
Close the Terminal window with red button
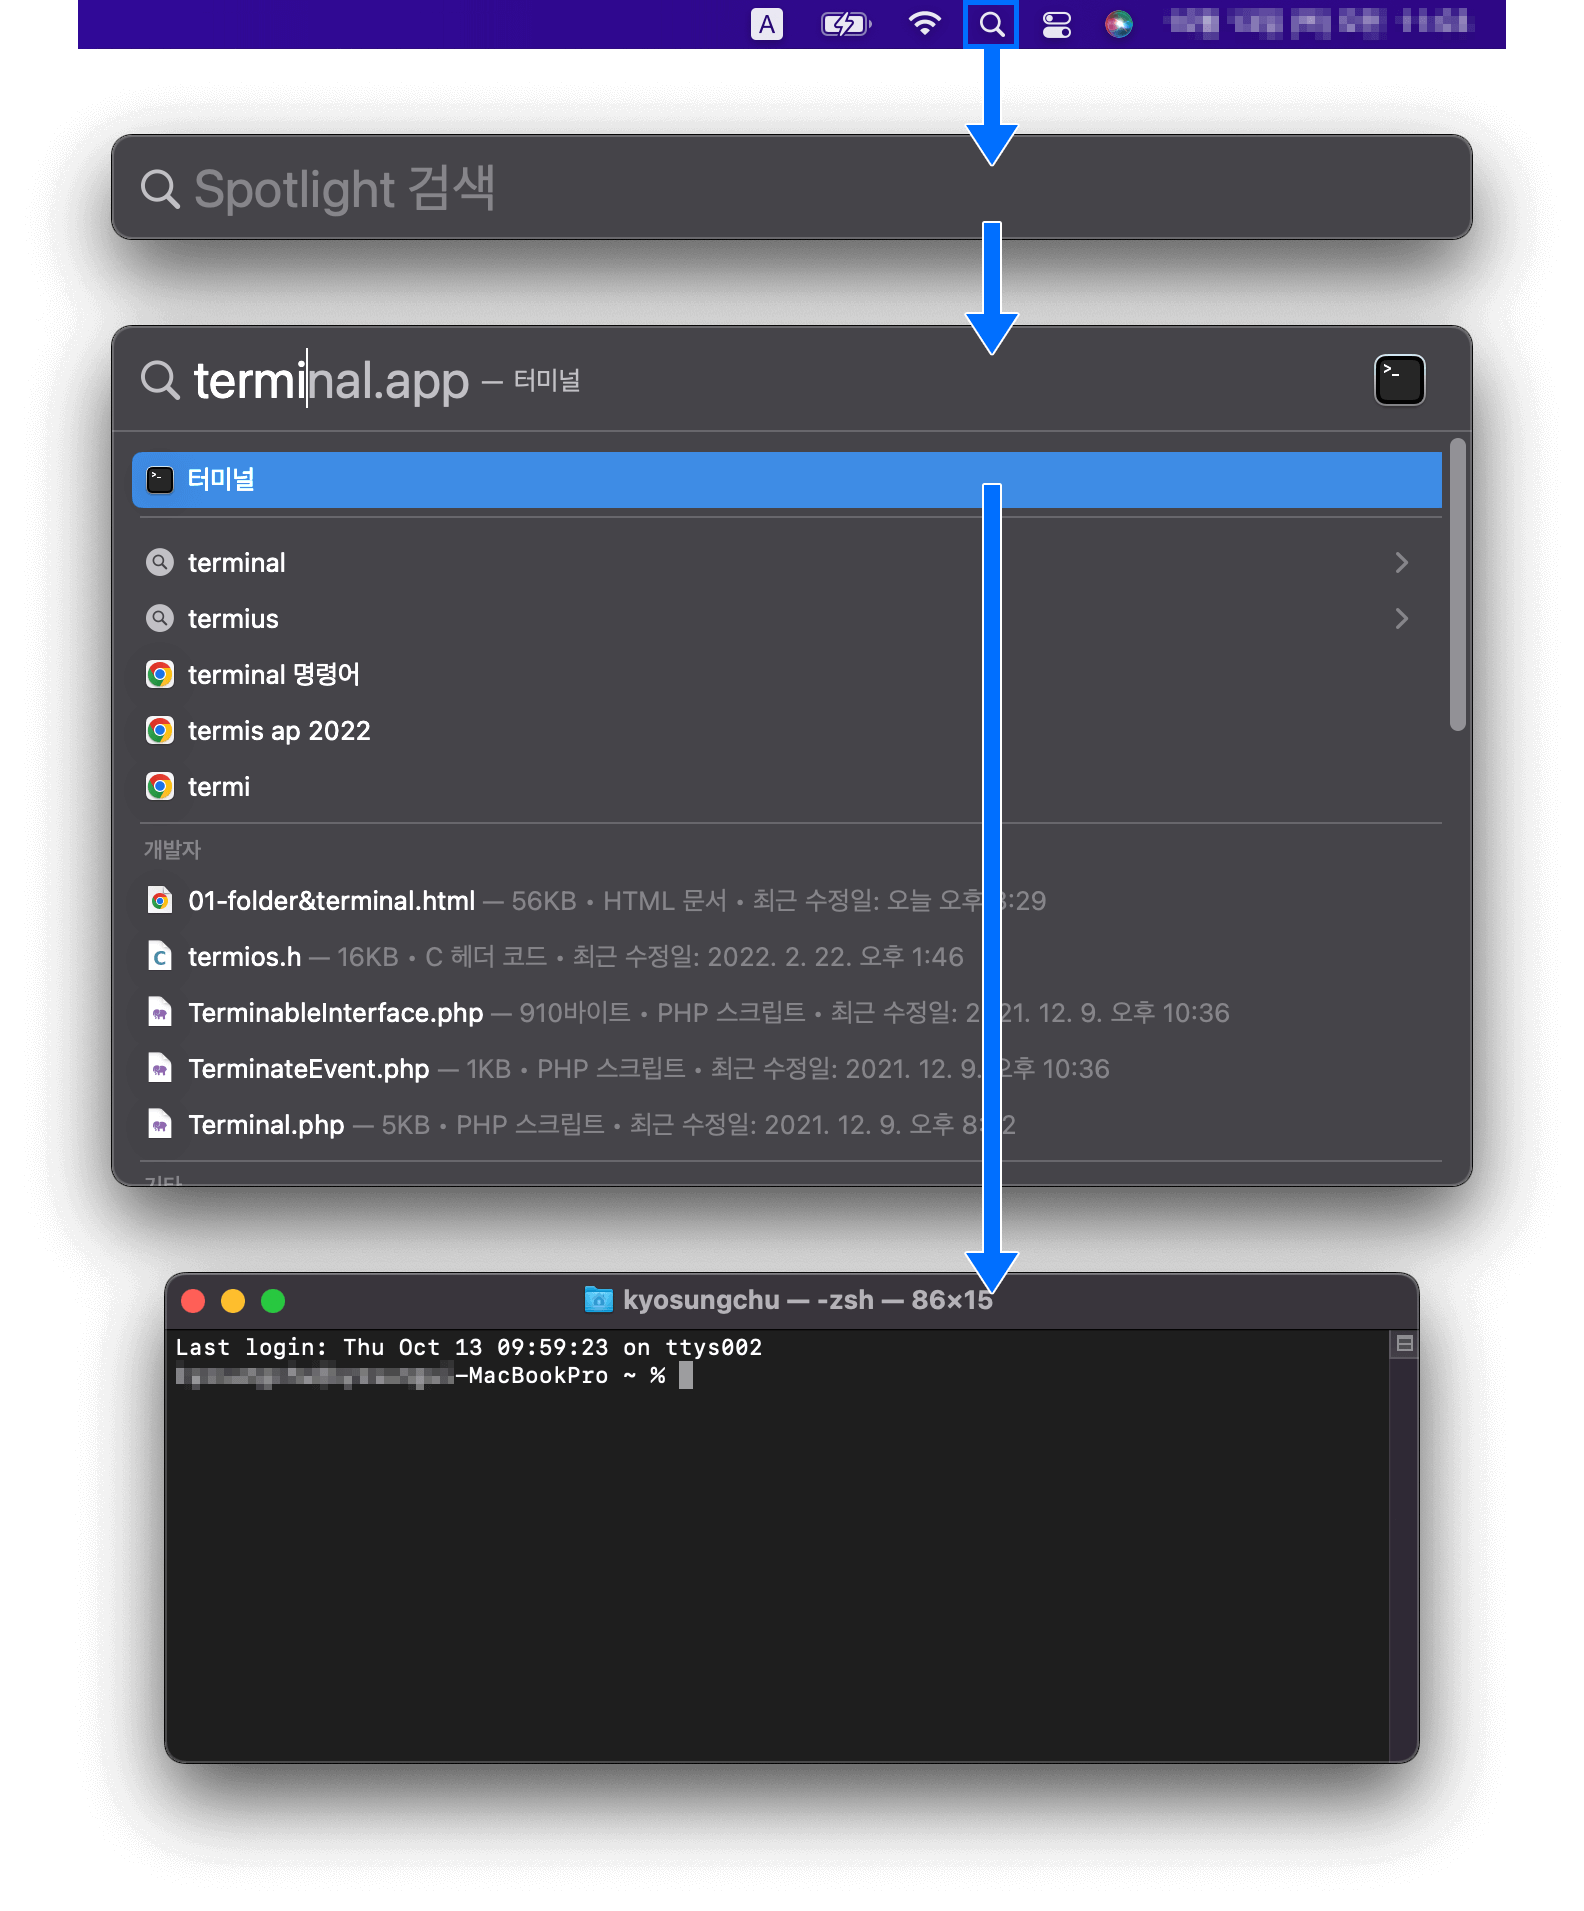[193, 1301]
